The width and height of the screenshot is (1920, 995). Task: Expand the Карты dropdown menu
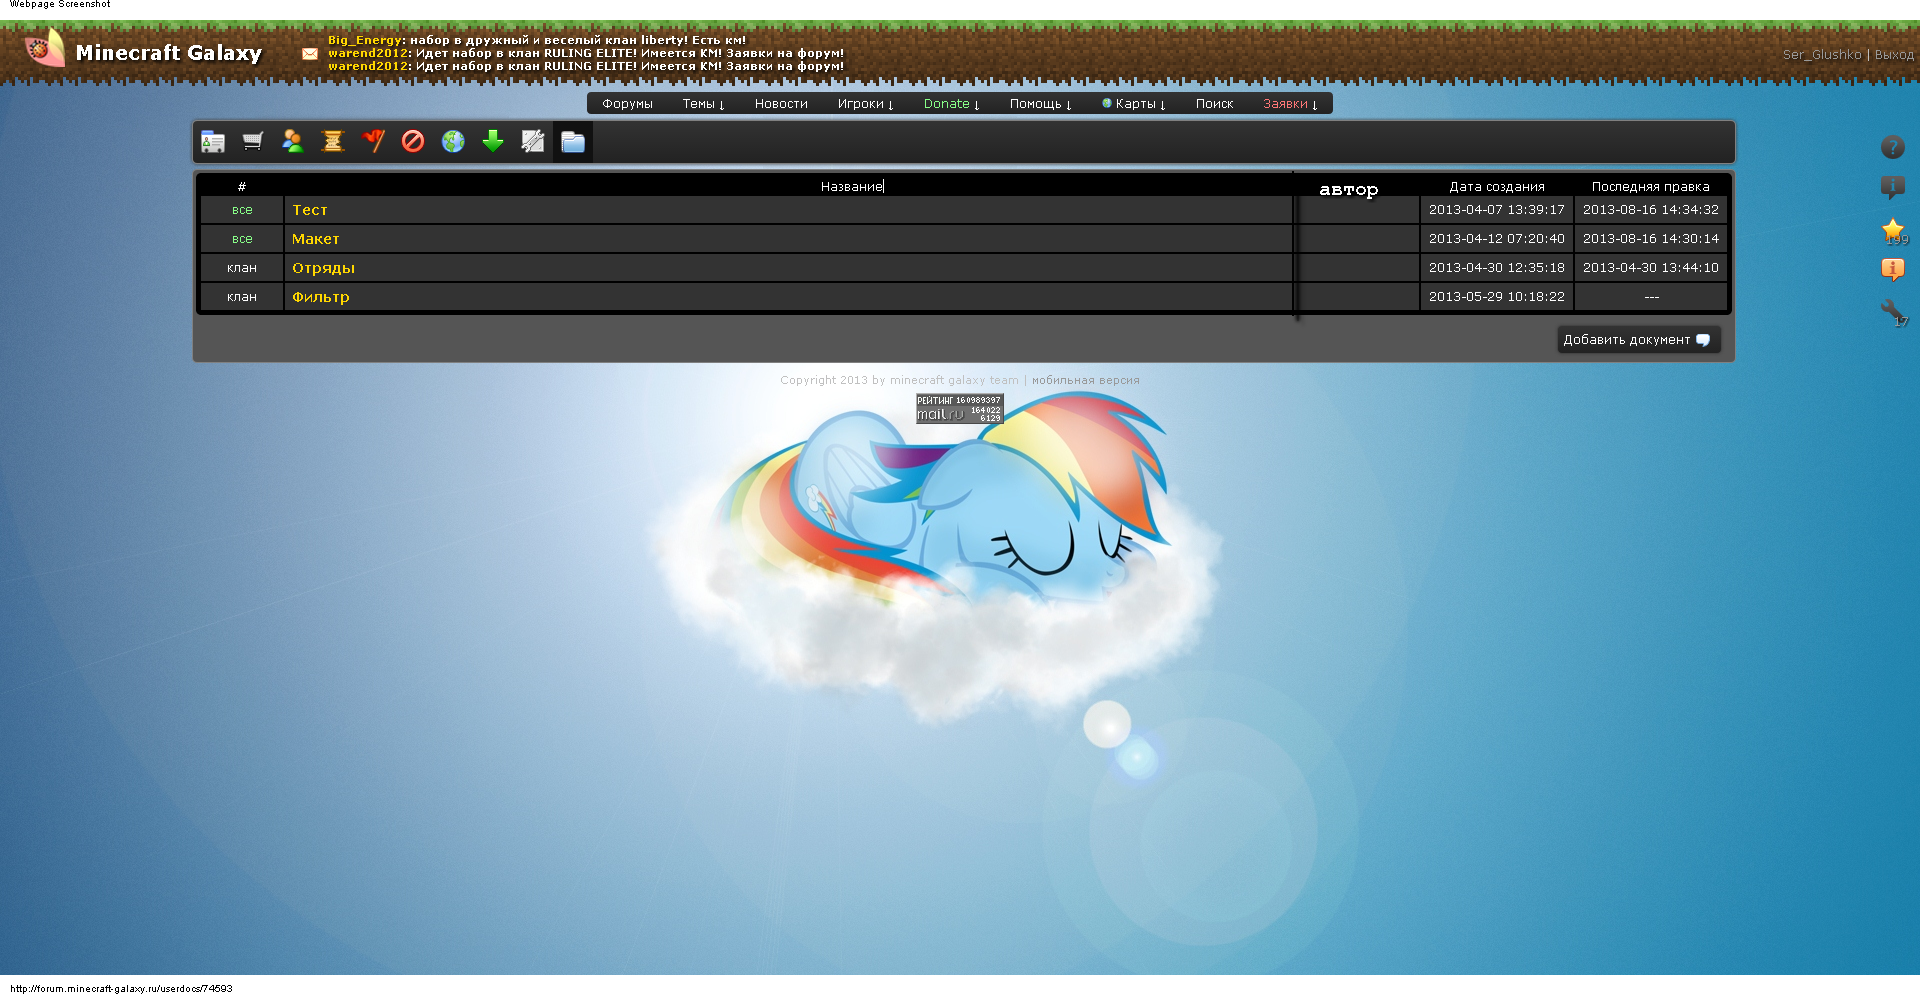[1134, 104]
